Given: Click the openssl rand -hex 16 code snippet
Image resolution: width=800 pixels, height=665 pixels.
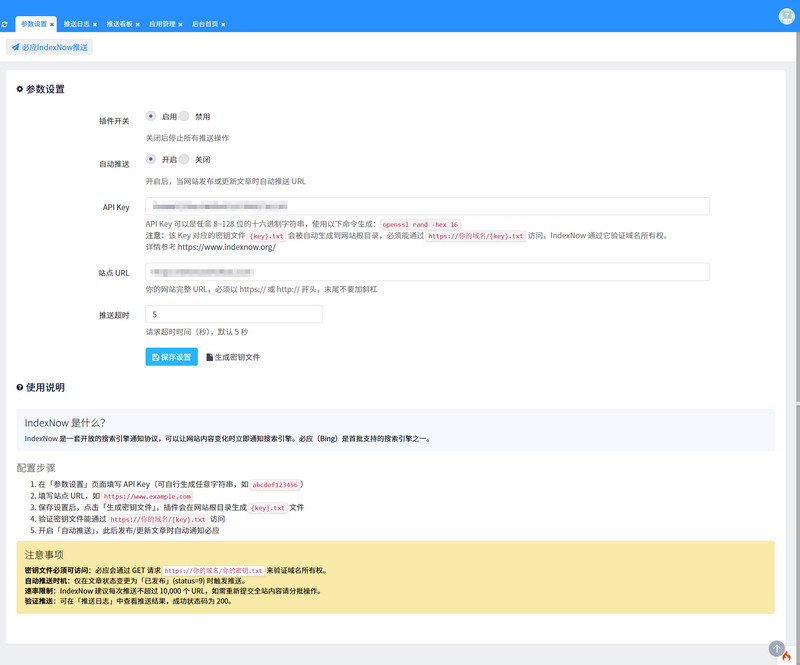Looking at the screenshot, I should [x=420, y=225].
